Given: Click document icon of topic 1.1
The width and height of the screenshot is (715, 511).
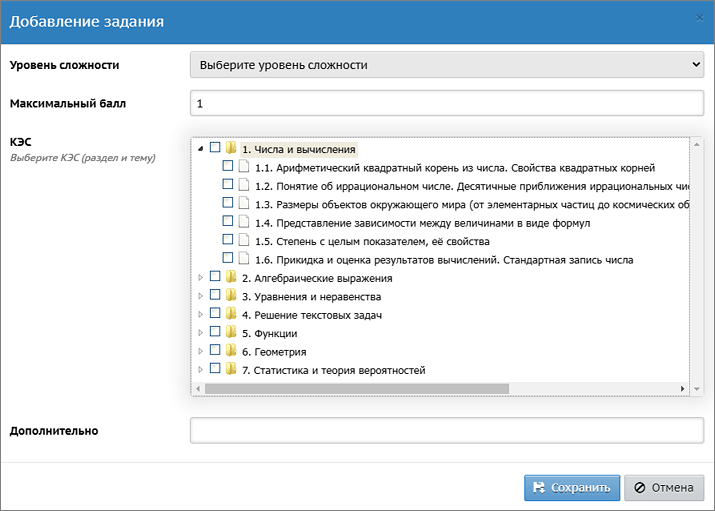Looking at the screenshot, I should click(x=243, y=167).
